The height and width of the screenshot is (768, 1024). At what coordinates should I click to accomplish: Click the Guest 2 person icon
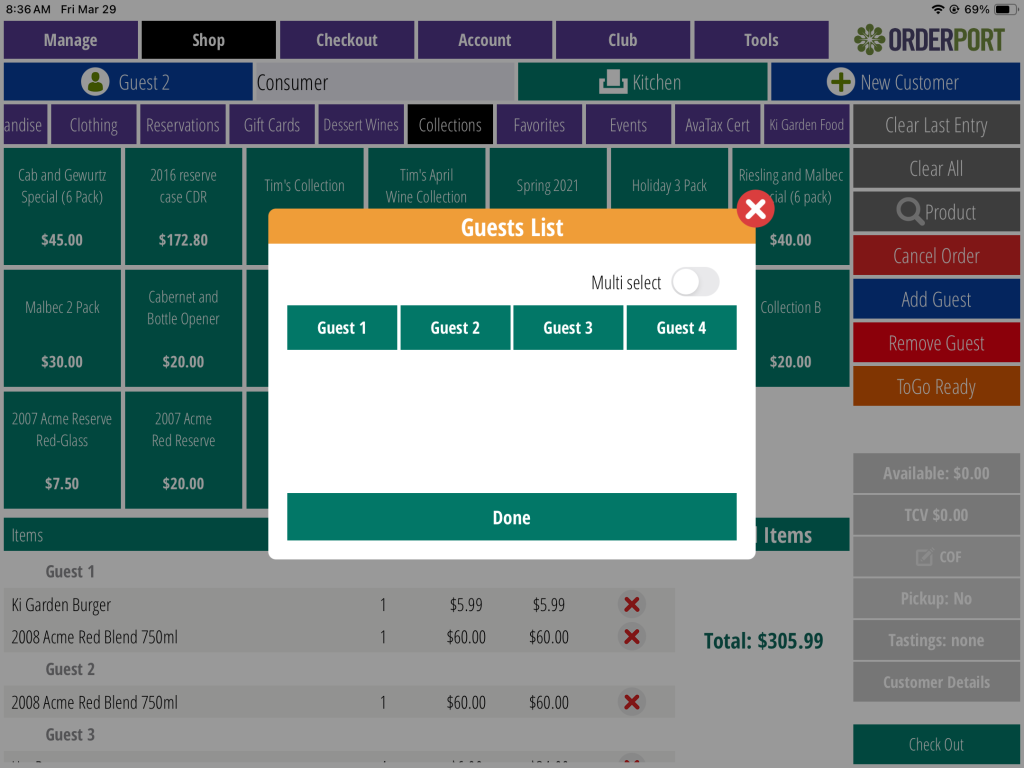pos(95,82)
